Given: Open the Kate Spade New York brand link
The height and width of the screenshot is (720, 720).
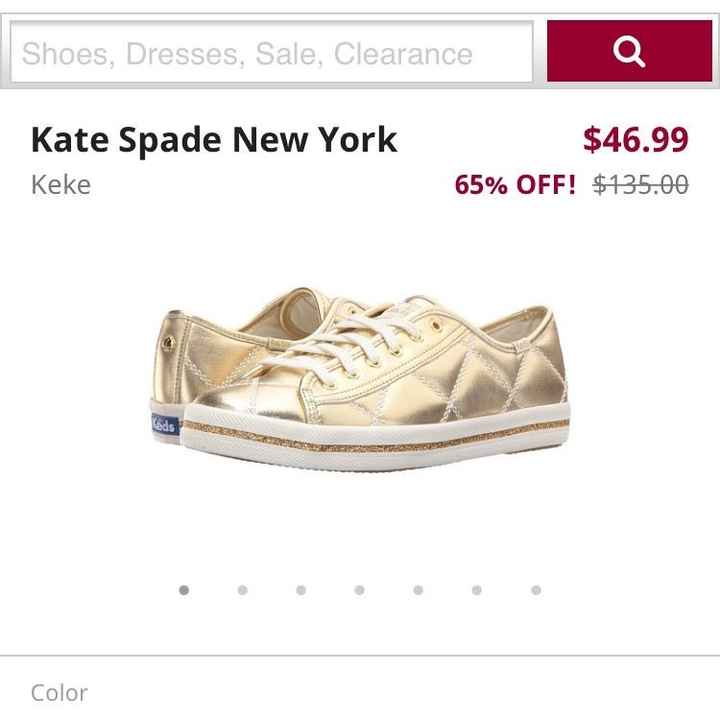Looking at the screenshot, I should point(214,139).
